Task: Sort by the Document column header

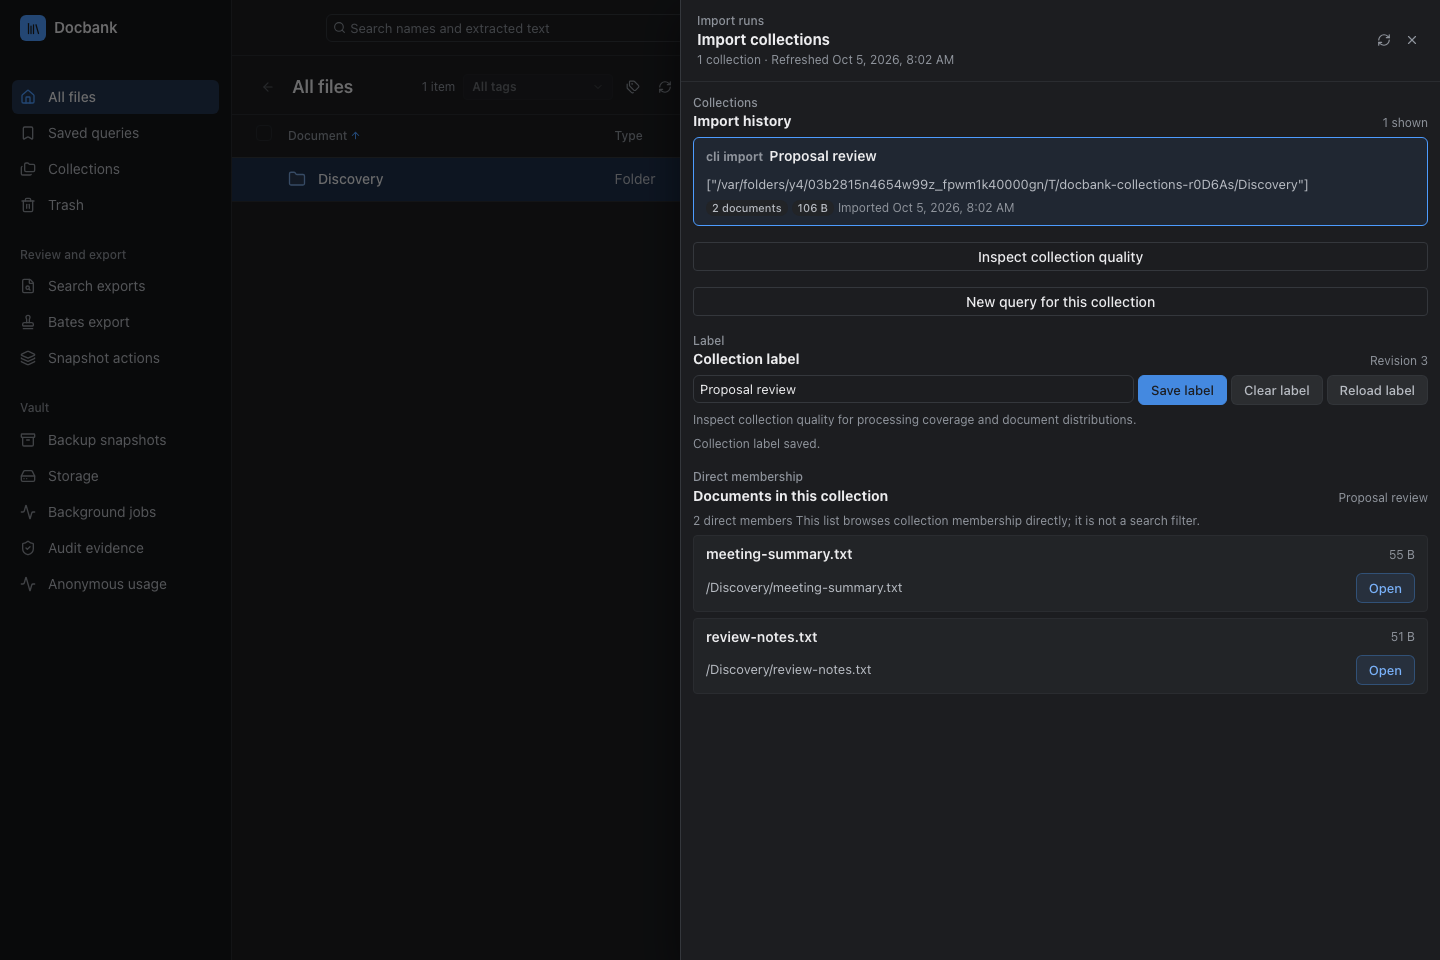Action: [x=323, y=136]
